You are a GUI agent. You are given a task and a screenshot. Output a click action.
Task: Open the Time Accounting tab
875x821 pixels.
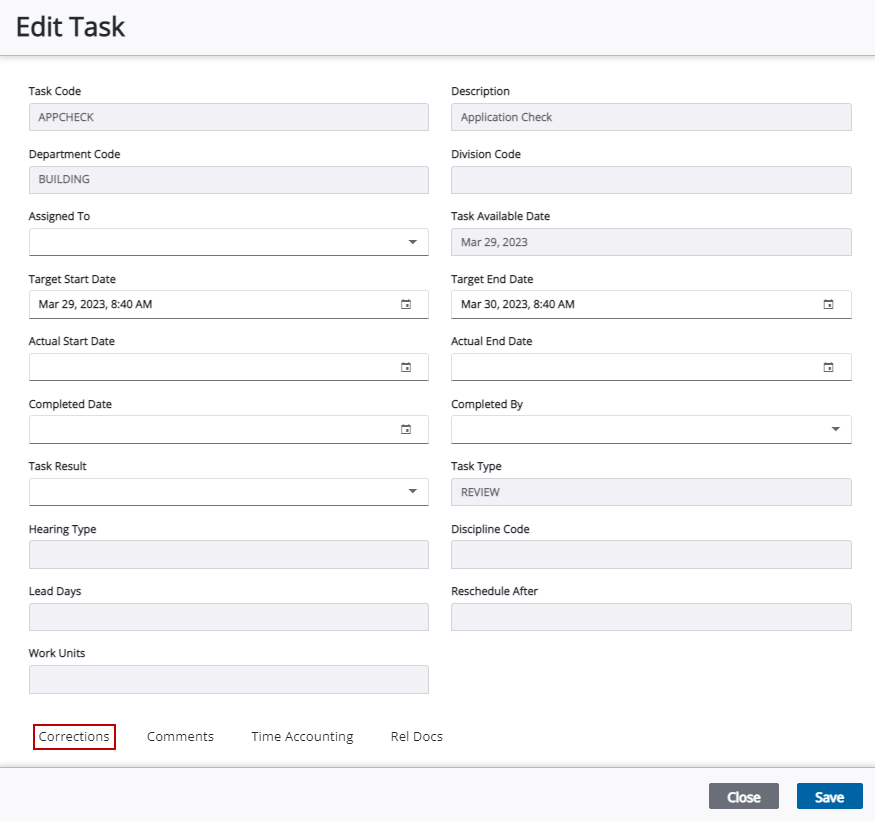[302, 737]
